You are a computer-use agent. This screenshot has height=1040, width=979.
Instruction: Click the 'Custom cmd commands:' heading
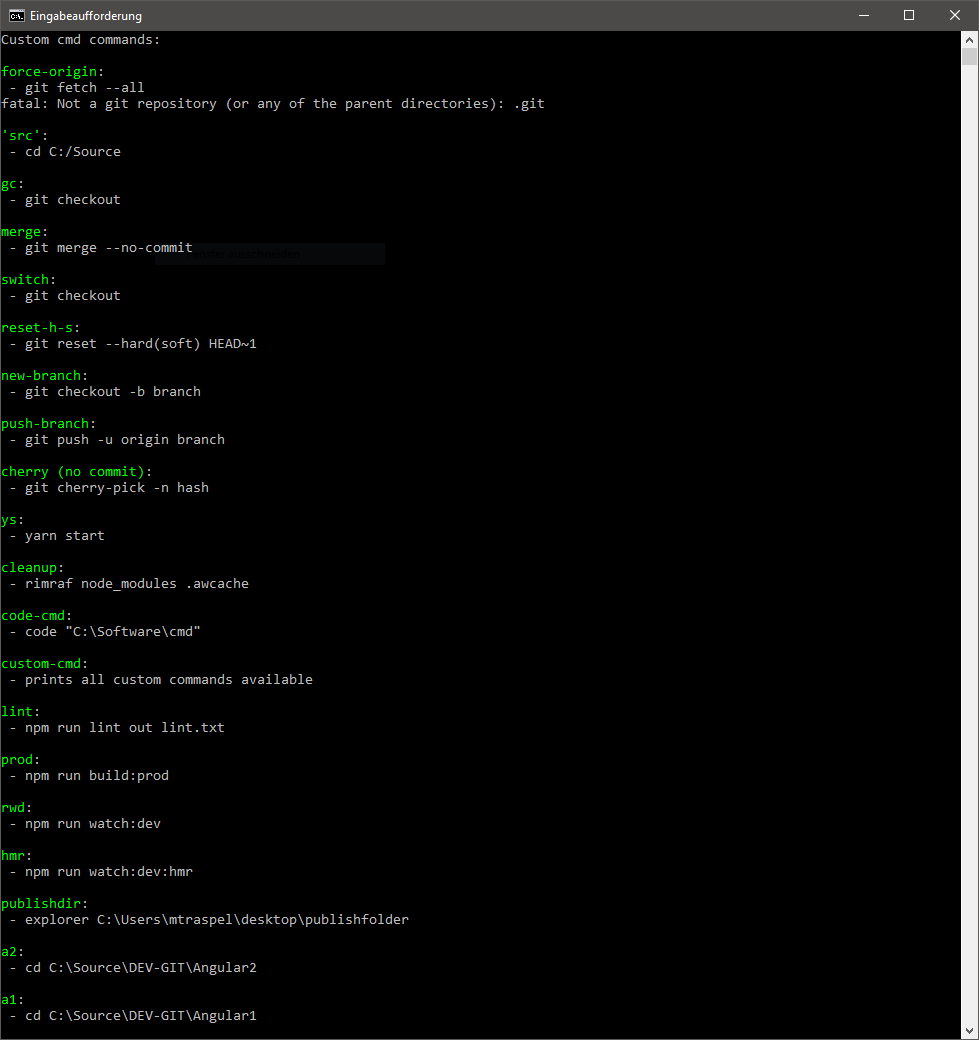pos(81,40)
